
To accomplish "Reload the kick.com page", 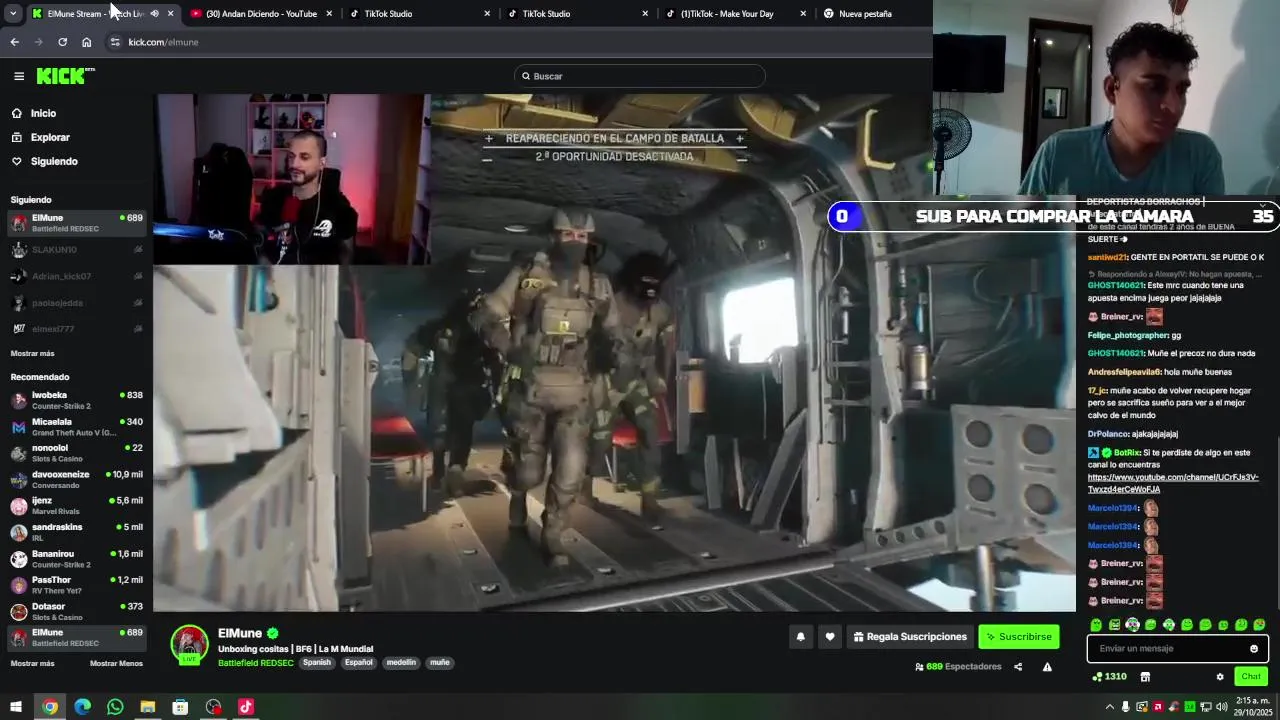I will (62, 42).
